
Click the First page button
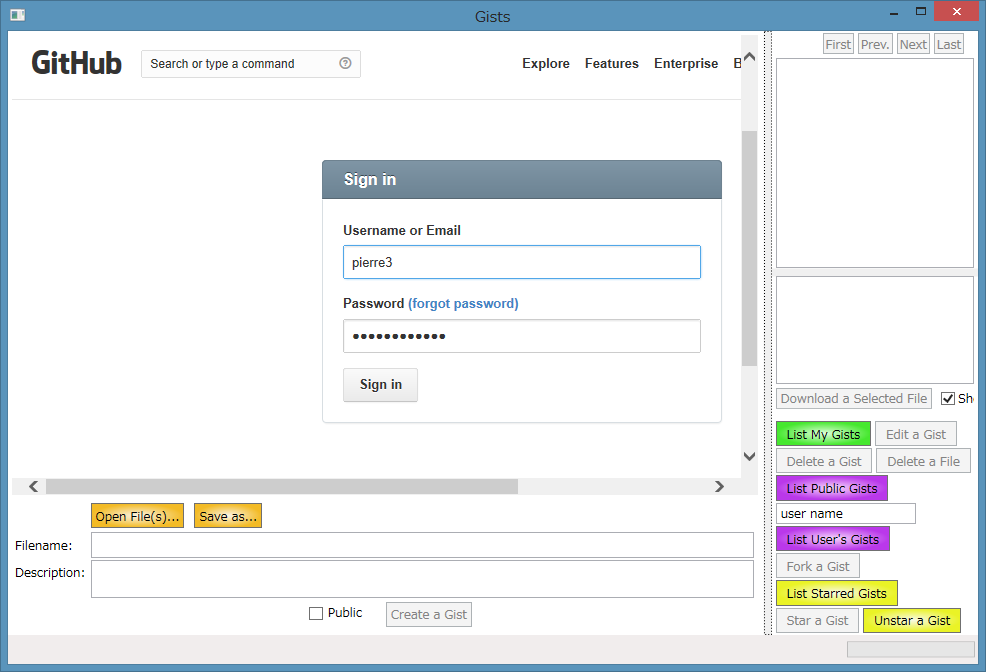(838, 44)
